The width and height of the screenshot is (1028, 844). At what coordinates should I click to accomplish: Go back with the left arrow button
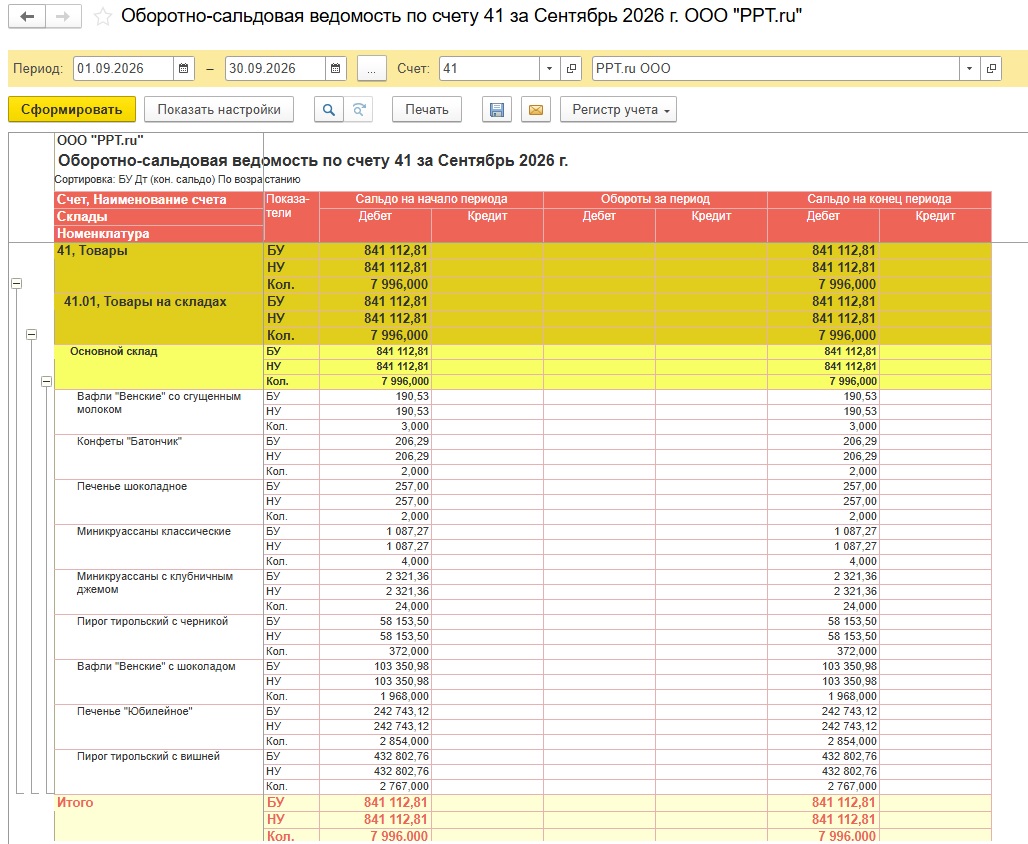[27, 16]
